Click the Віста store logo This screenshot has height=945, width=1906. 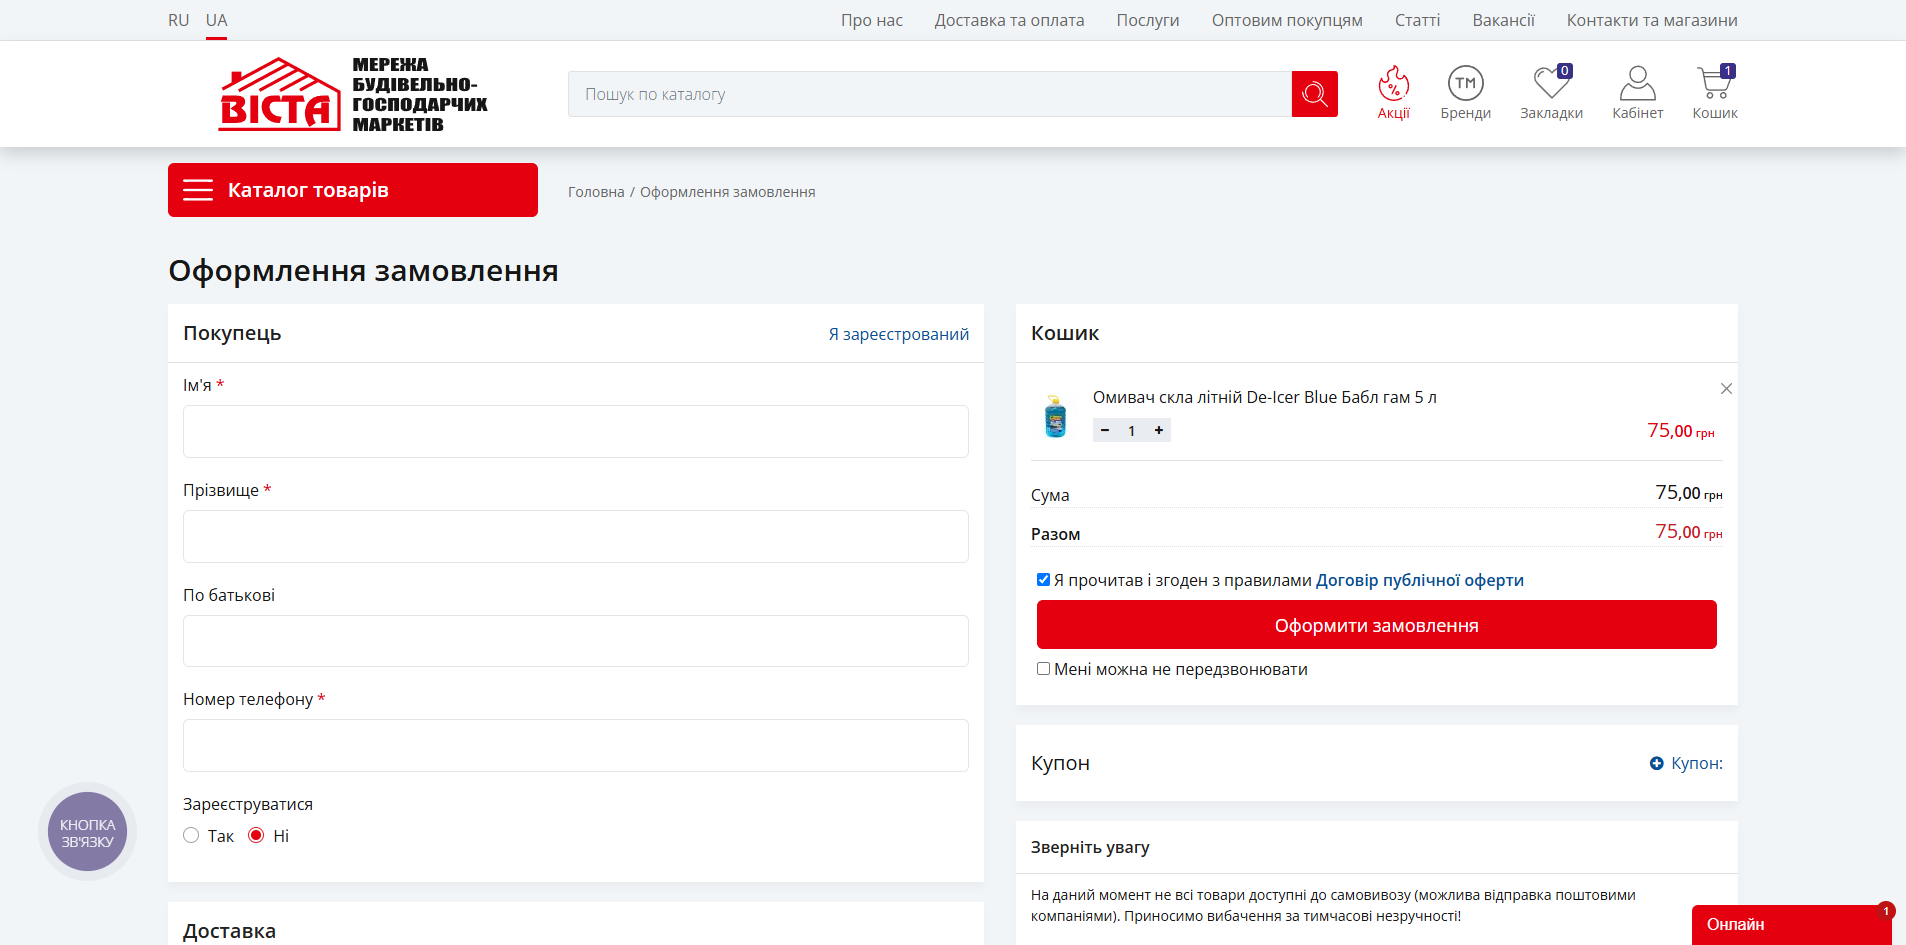coord(353,94)
